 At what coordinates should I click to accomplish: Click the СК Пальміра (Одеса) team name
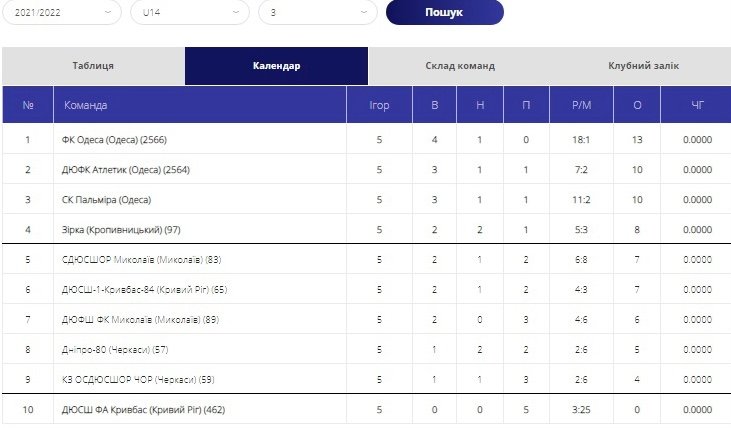point(106,200)
